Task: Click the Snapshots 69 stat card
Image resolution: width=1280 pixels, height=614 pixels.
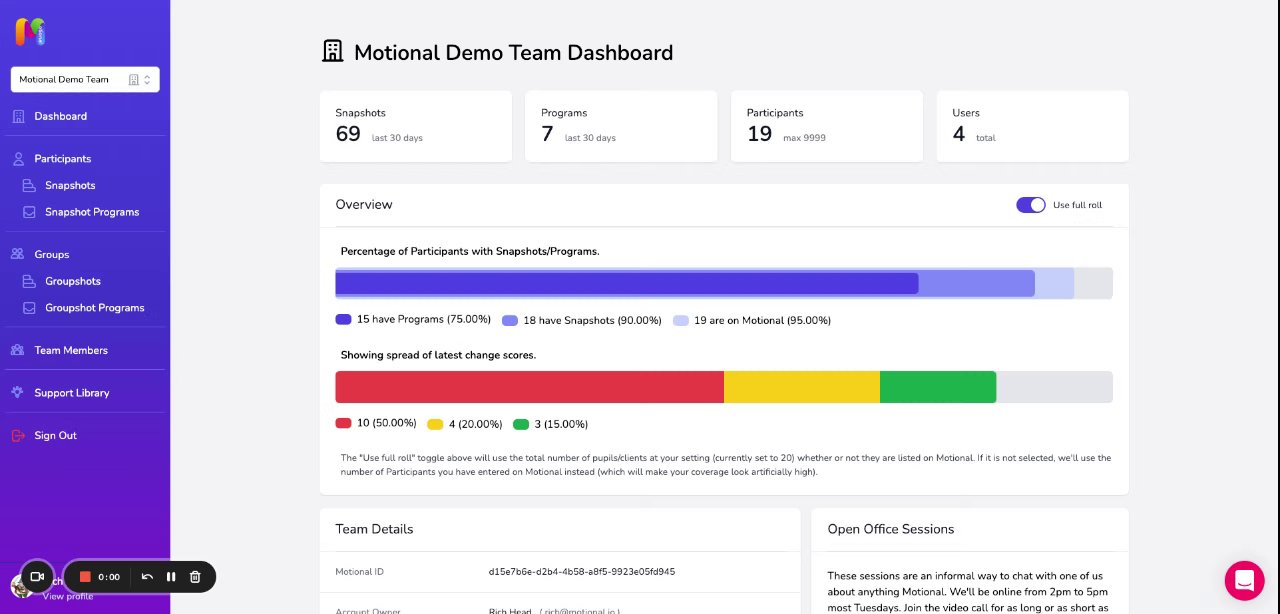Action: tap(416, 126)
